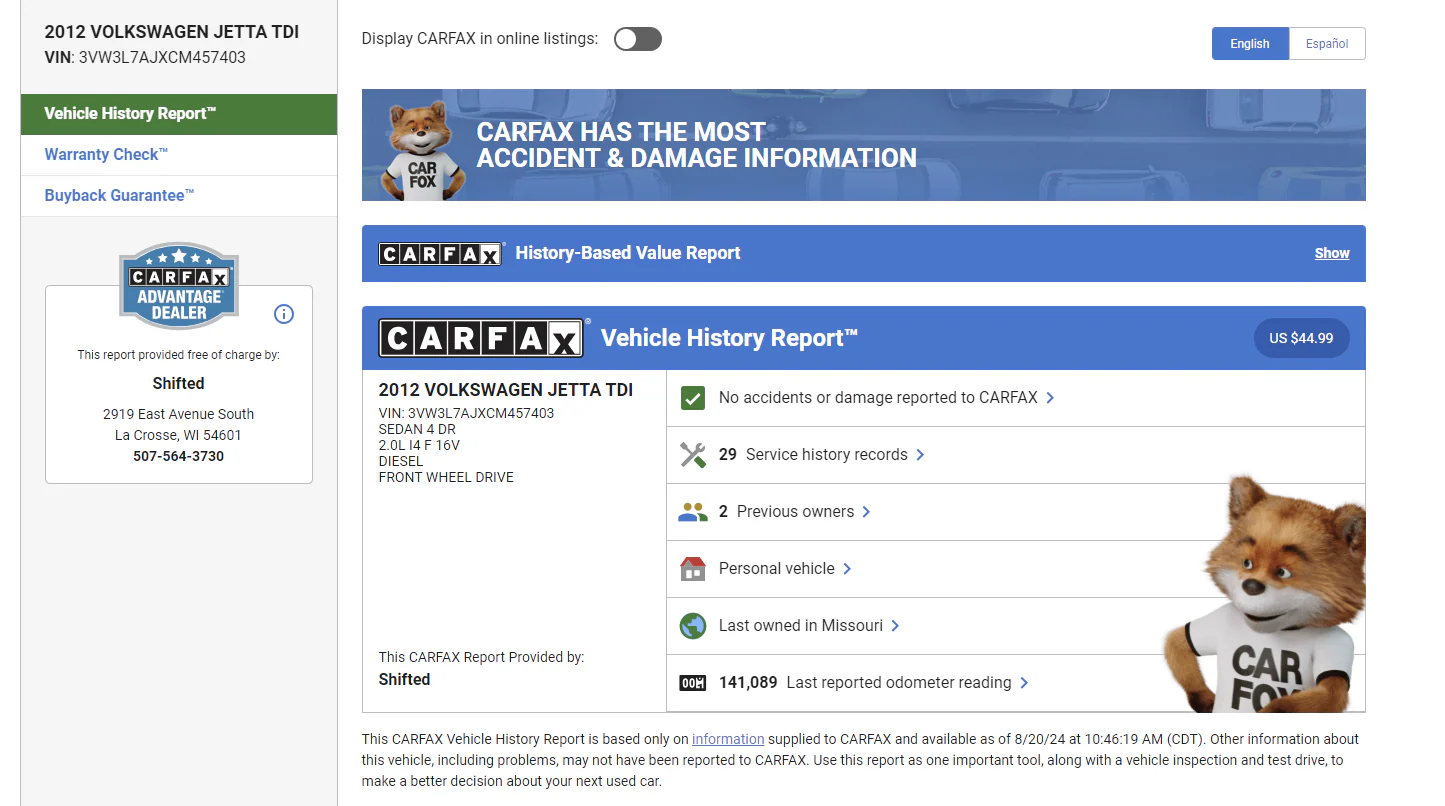Expand the service history records chevron
The width and height of the screenshot is (1445, 806).
point(920,455)
